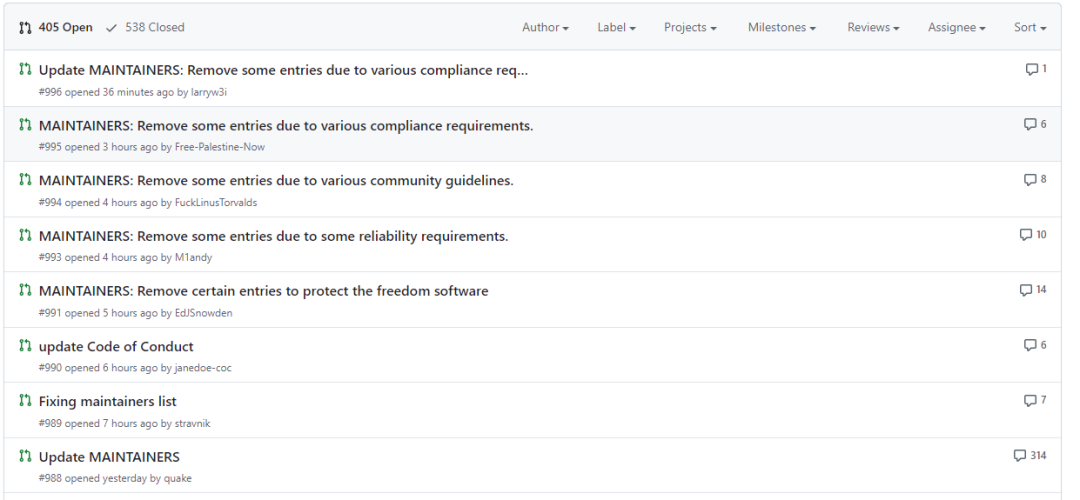The height and width of the screenshot is (500, 1080).
Task: Click the comment icon on PR #996
Action: tap(1032, 70)
